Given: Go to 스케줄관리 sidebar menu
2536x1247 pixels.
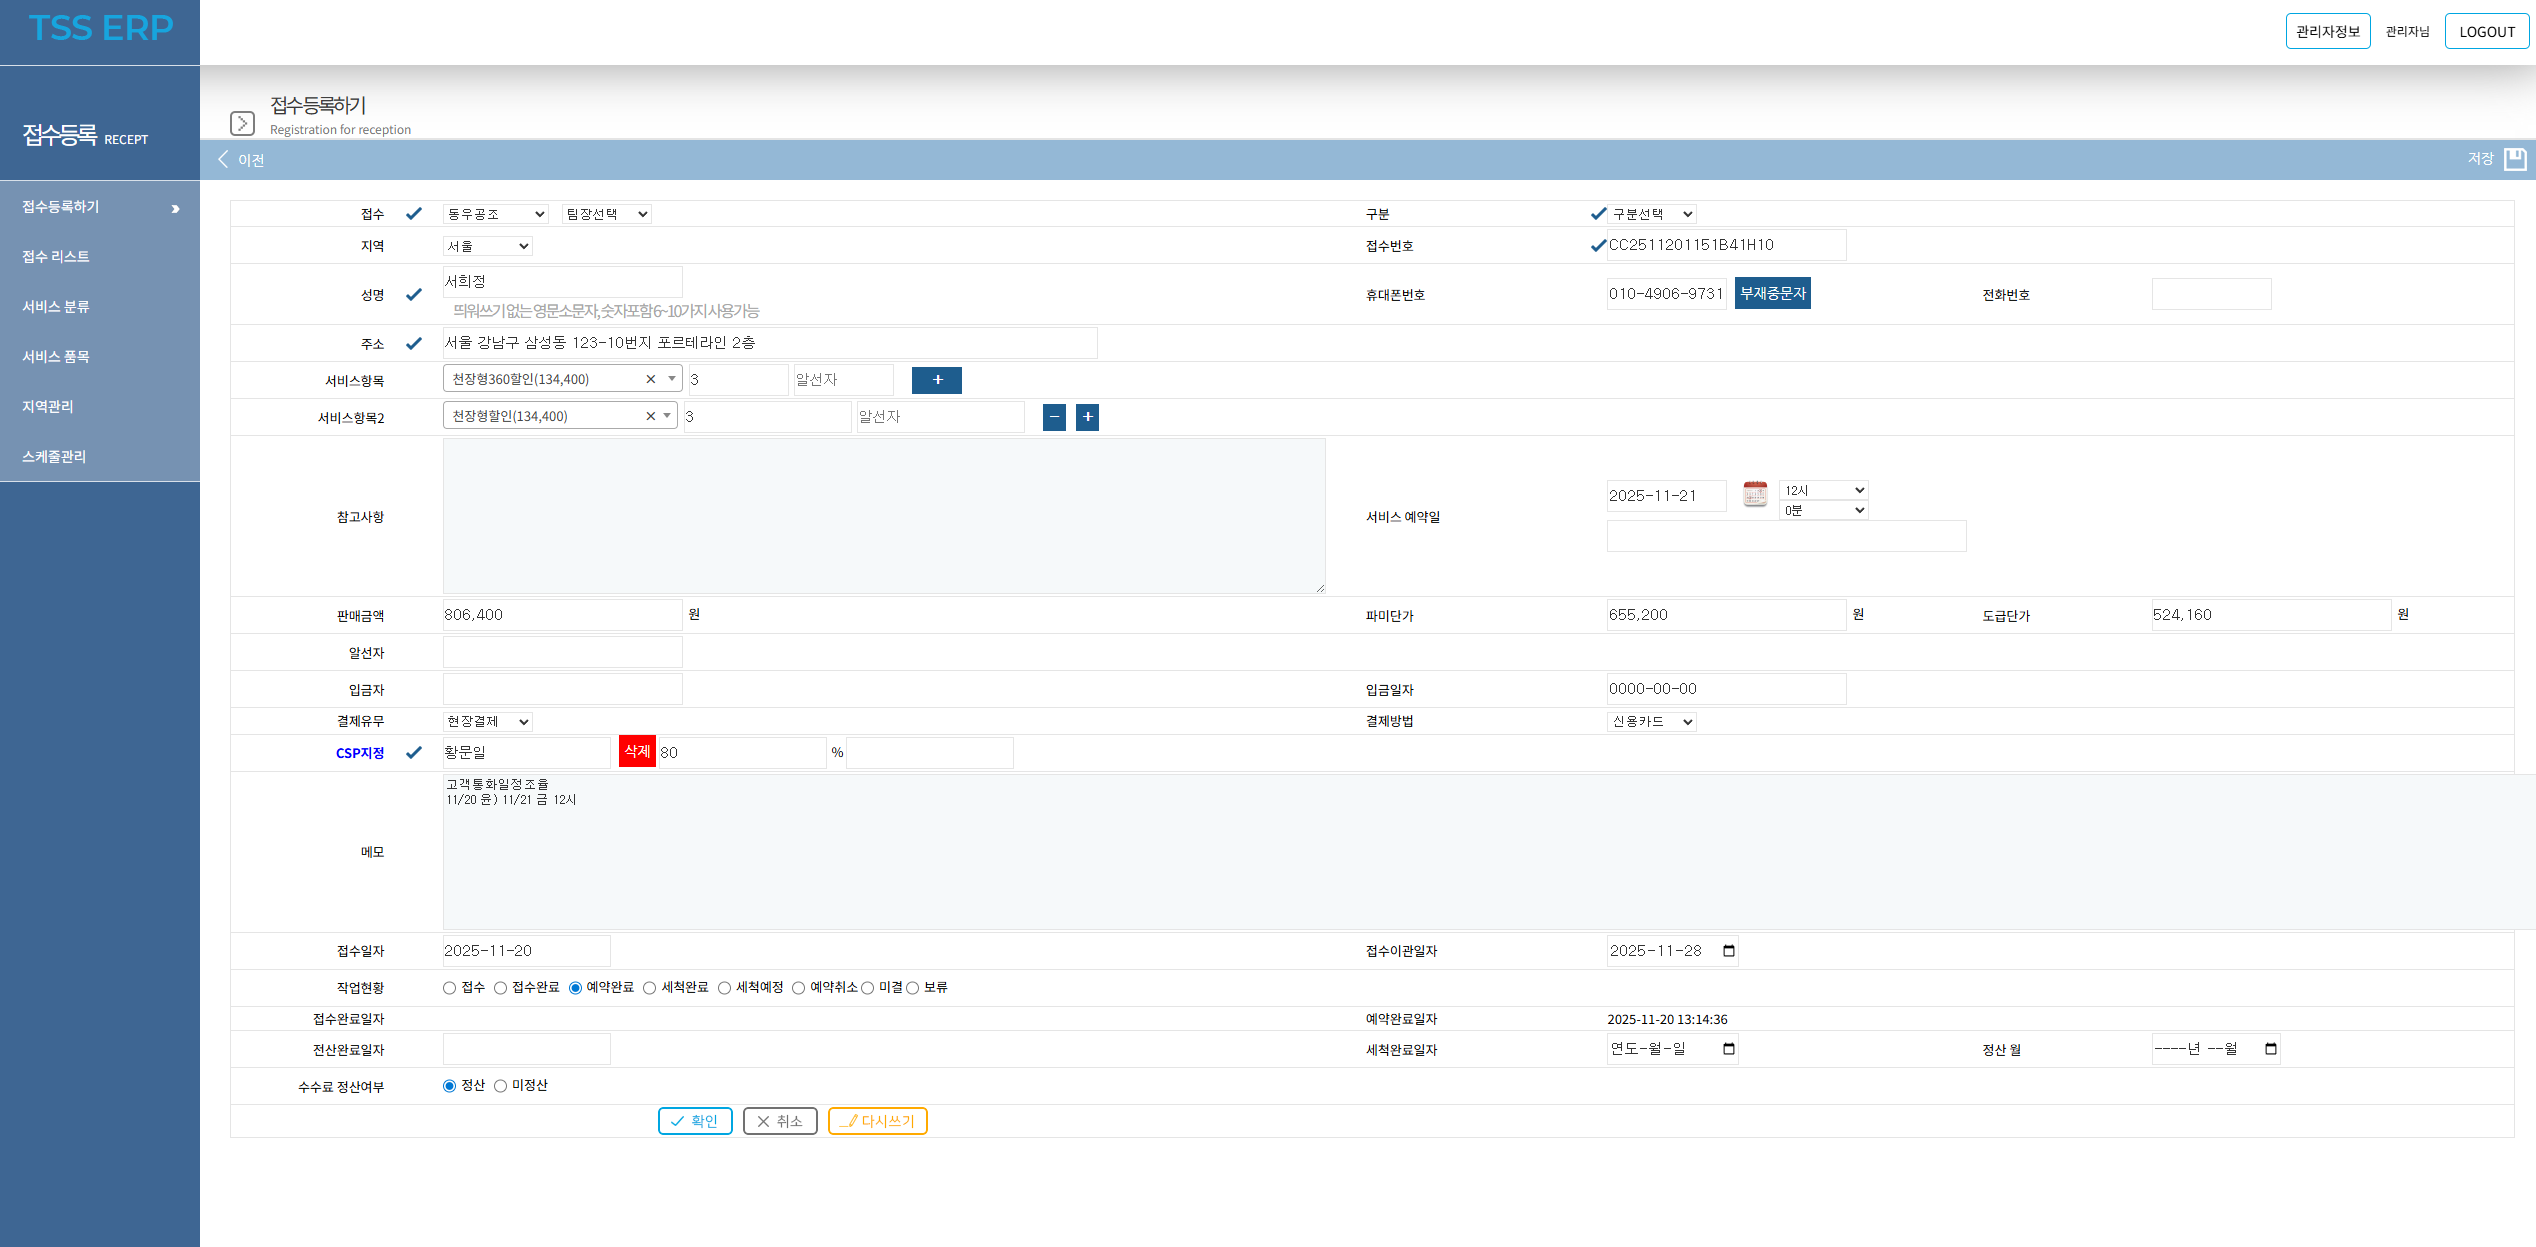Looking at the screenshot, I should tap(54, 457).
